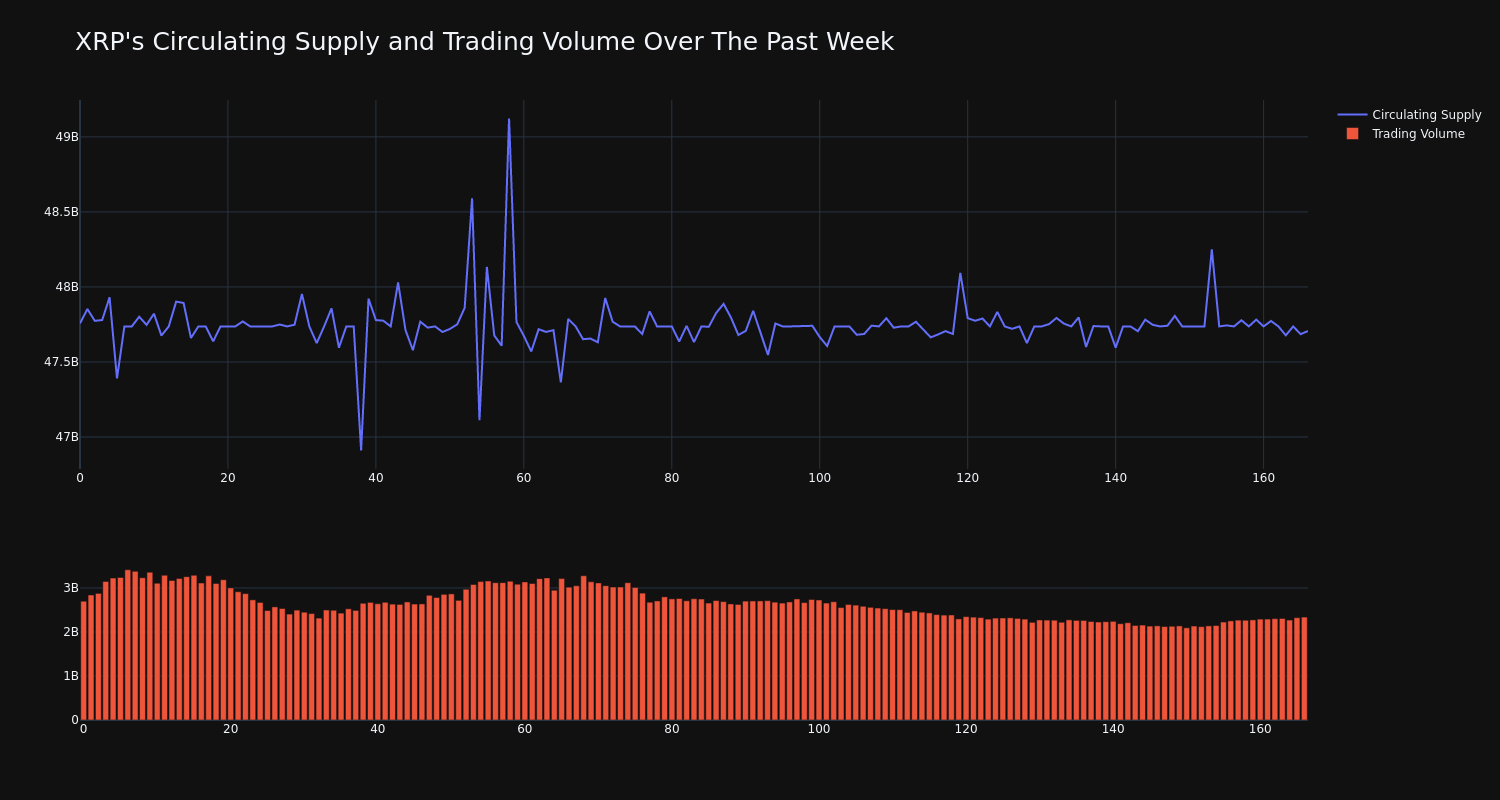Click the x-axis label 80 under volume chart
Viewport: 1500px width, 800px height.
672,729
